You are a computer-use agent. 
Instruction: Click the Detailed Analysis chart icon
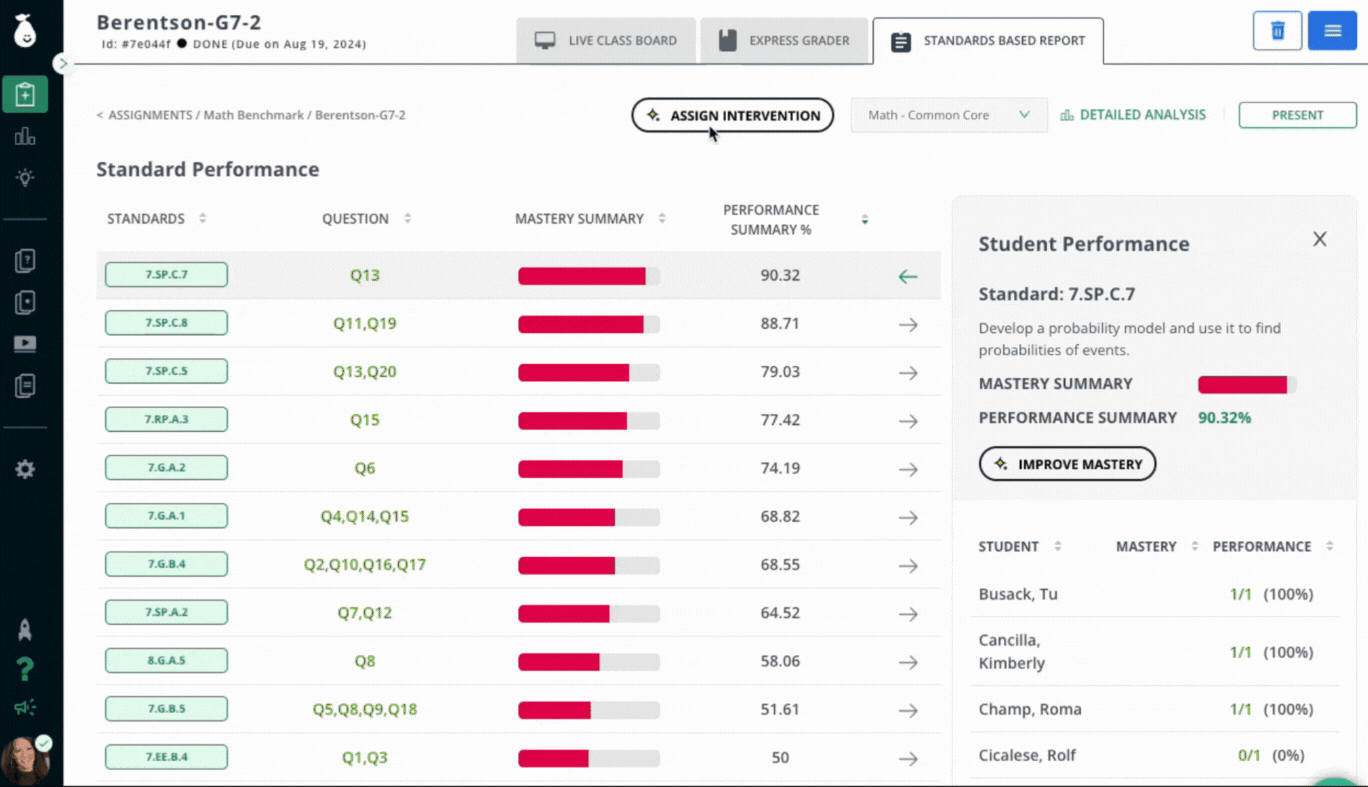click(1067, 115)
